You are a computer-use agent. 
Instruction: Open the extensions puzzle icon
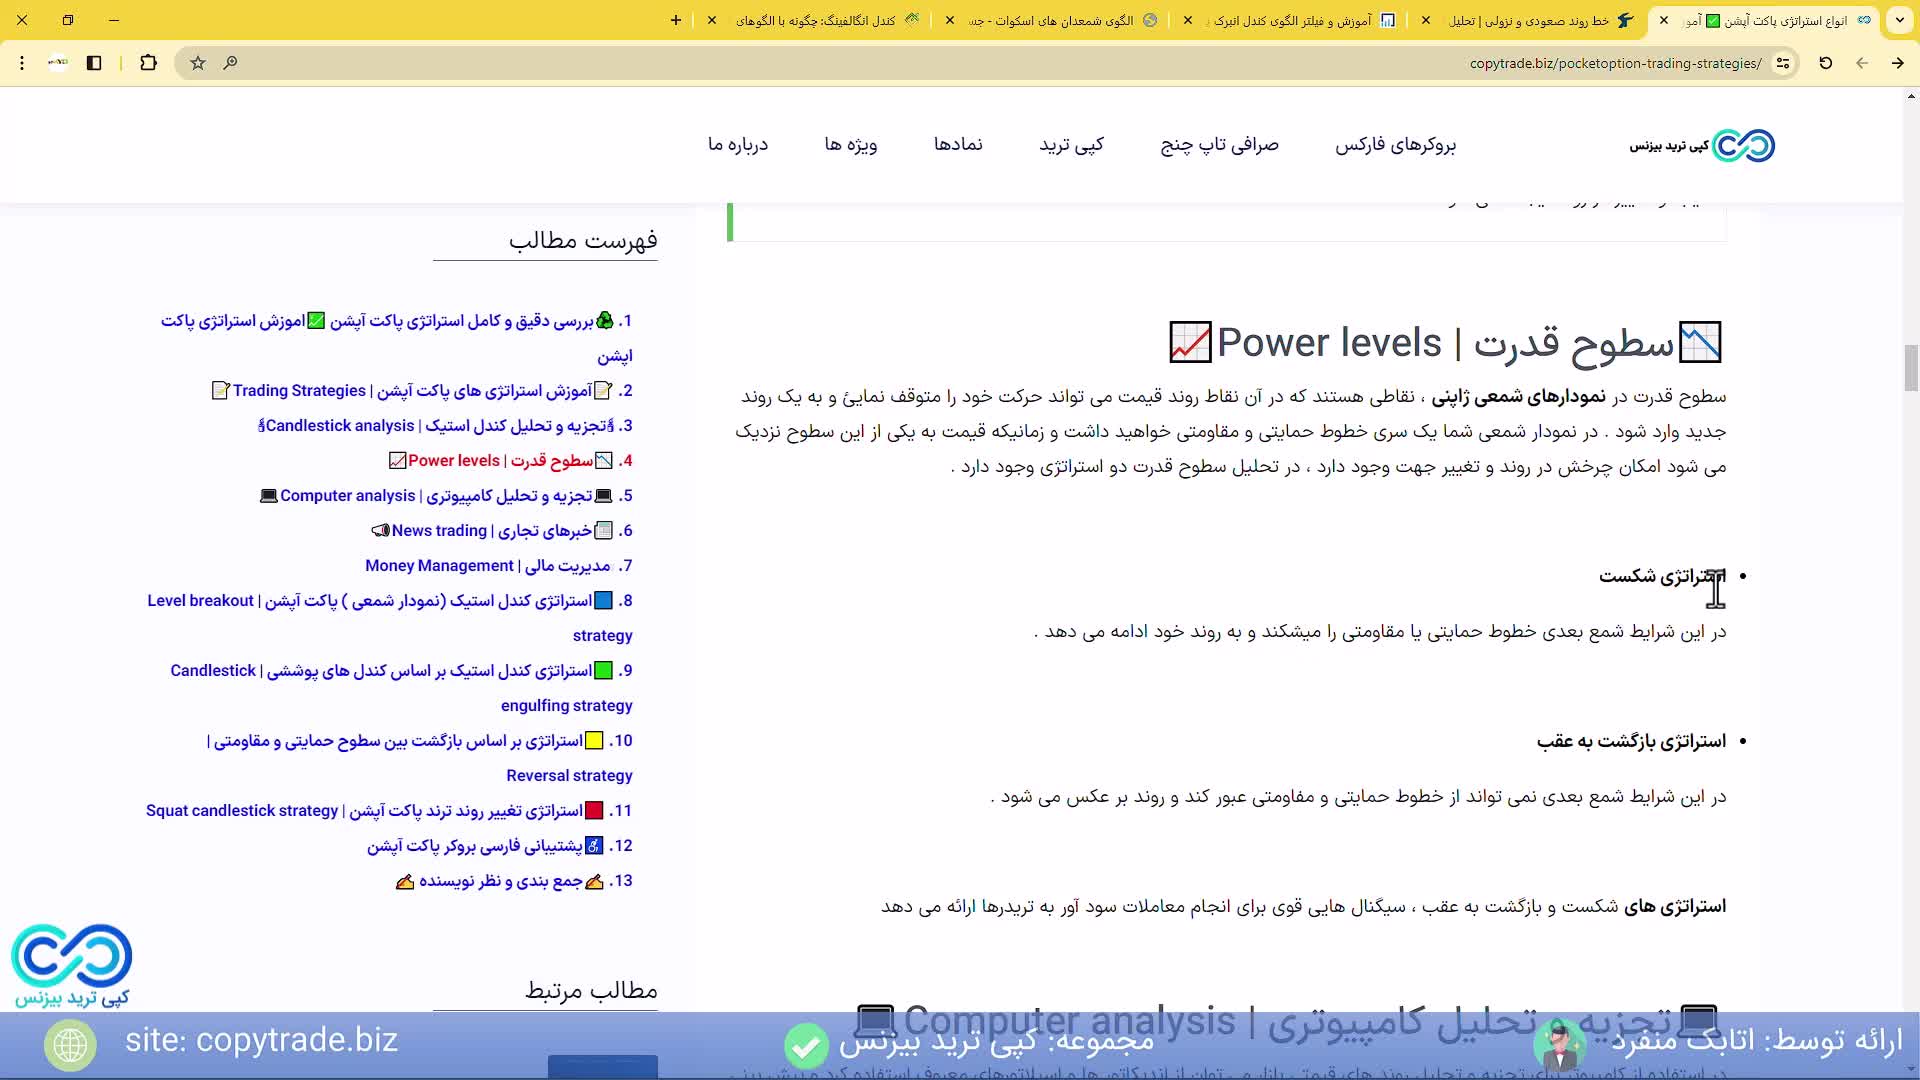(148, 63)
